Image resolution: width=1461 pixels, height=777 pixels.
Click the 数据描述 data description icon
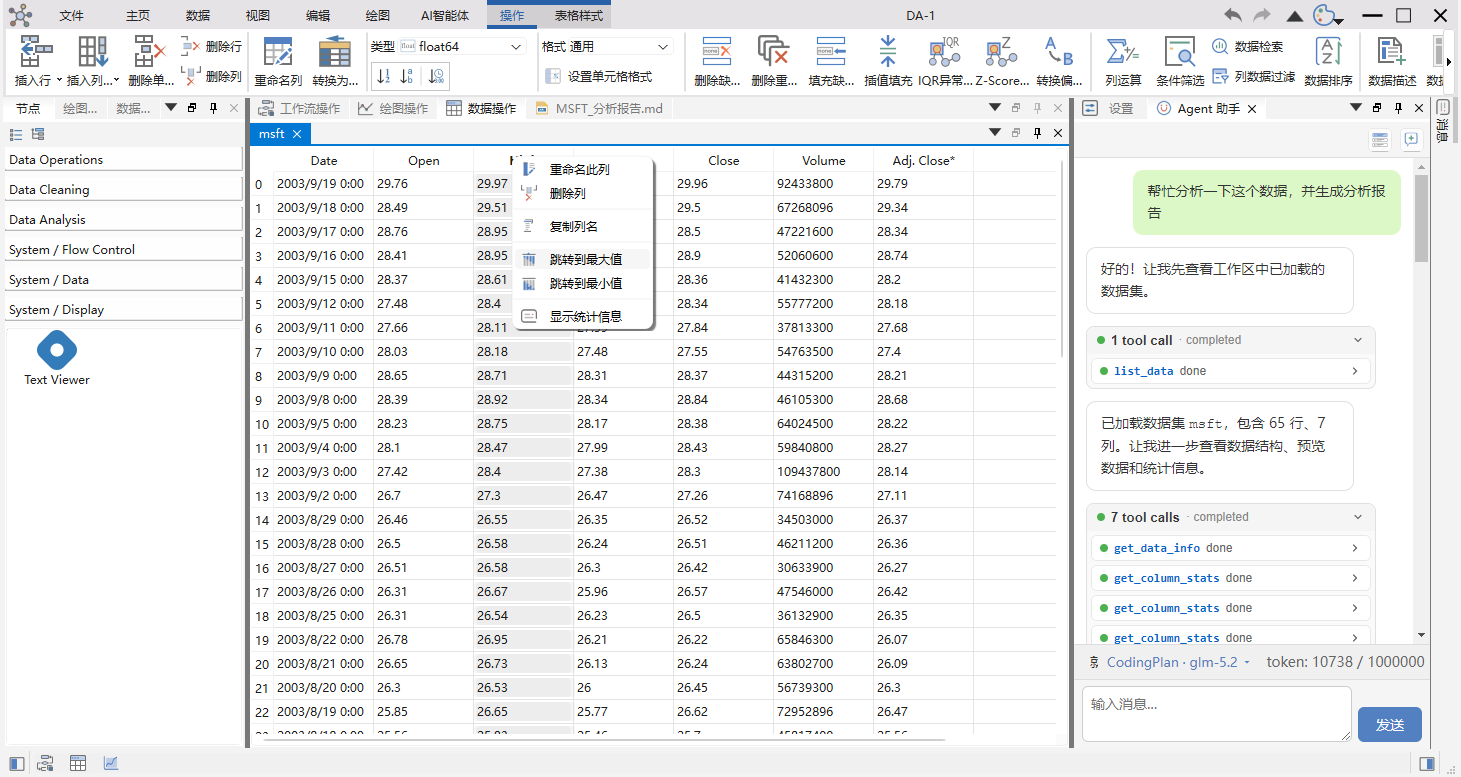[1390, 52]
